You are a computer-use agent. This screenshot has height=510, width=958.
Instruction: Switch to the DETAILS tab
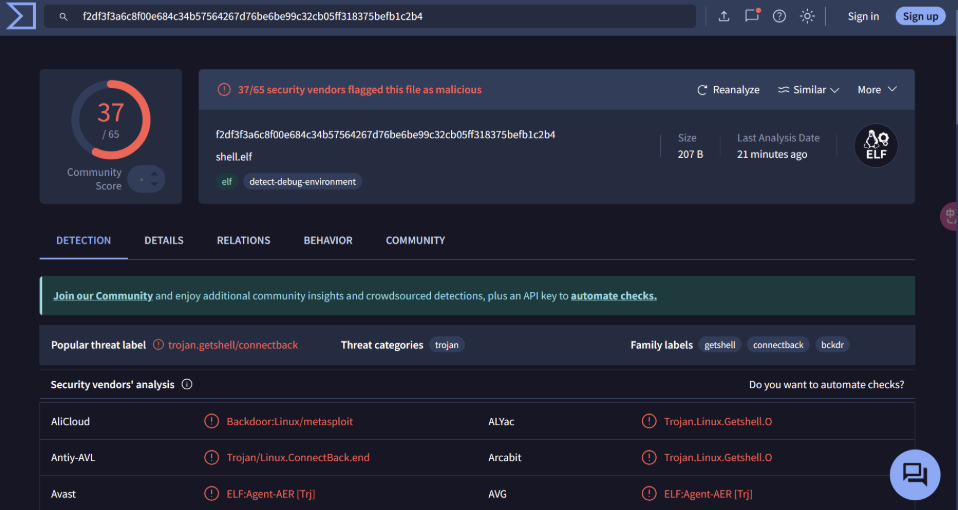tap(164, 240)
